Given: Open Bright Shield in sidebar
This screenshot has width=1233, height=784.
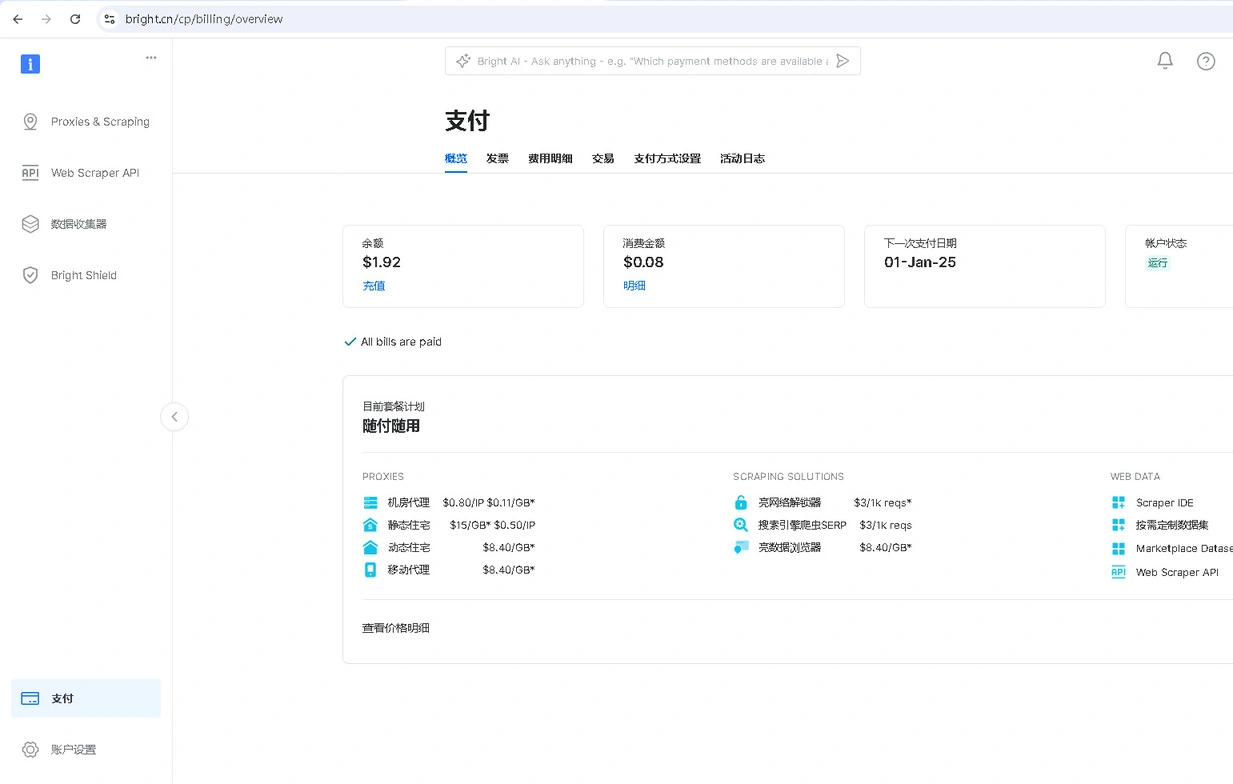Looking at the screenshot, I should point(86,275).
